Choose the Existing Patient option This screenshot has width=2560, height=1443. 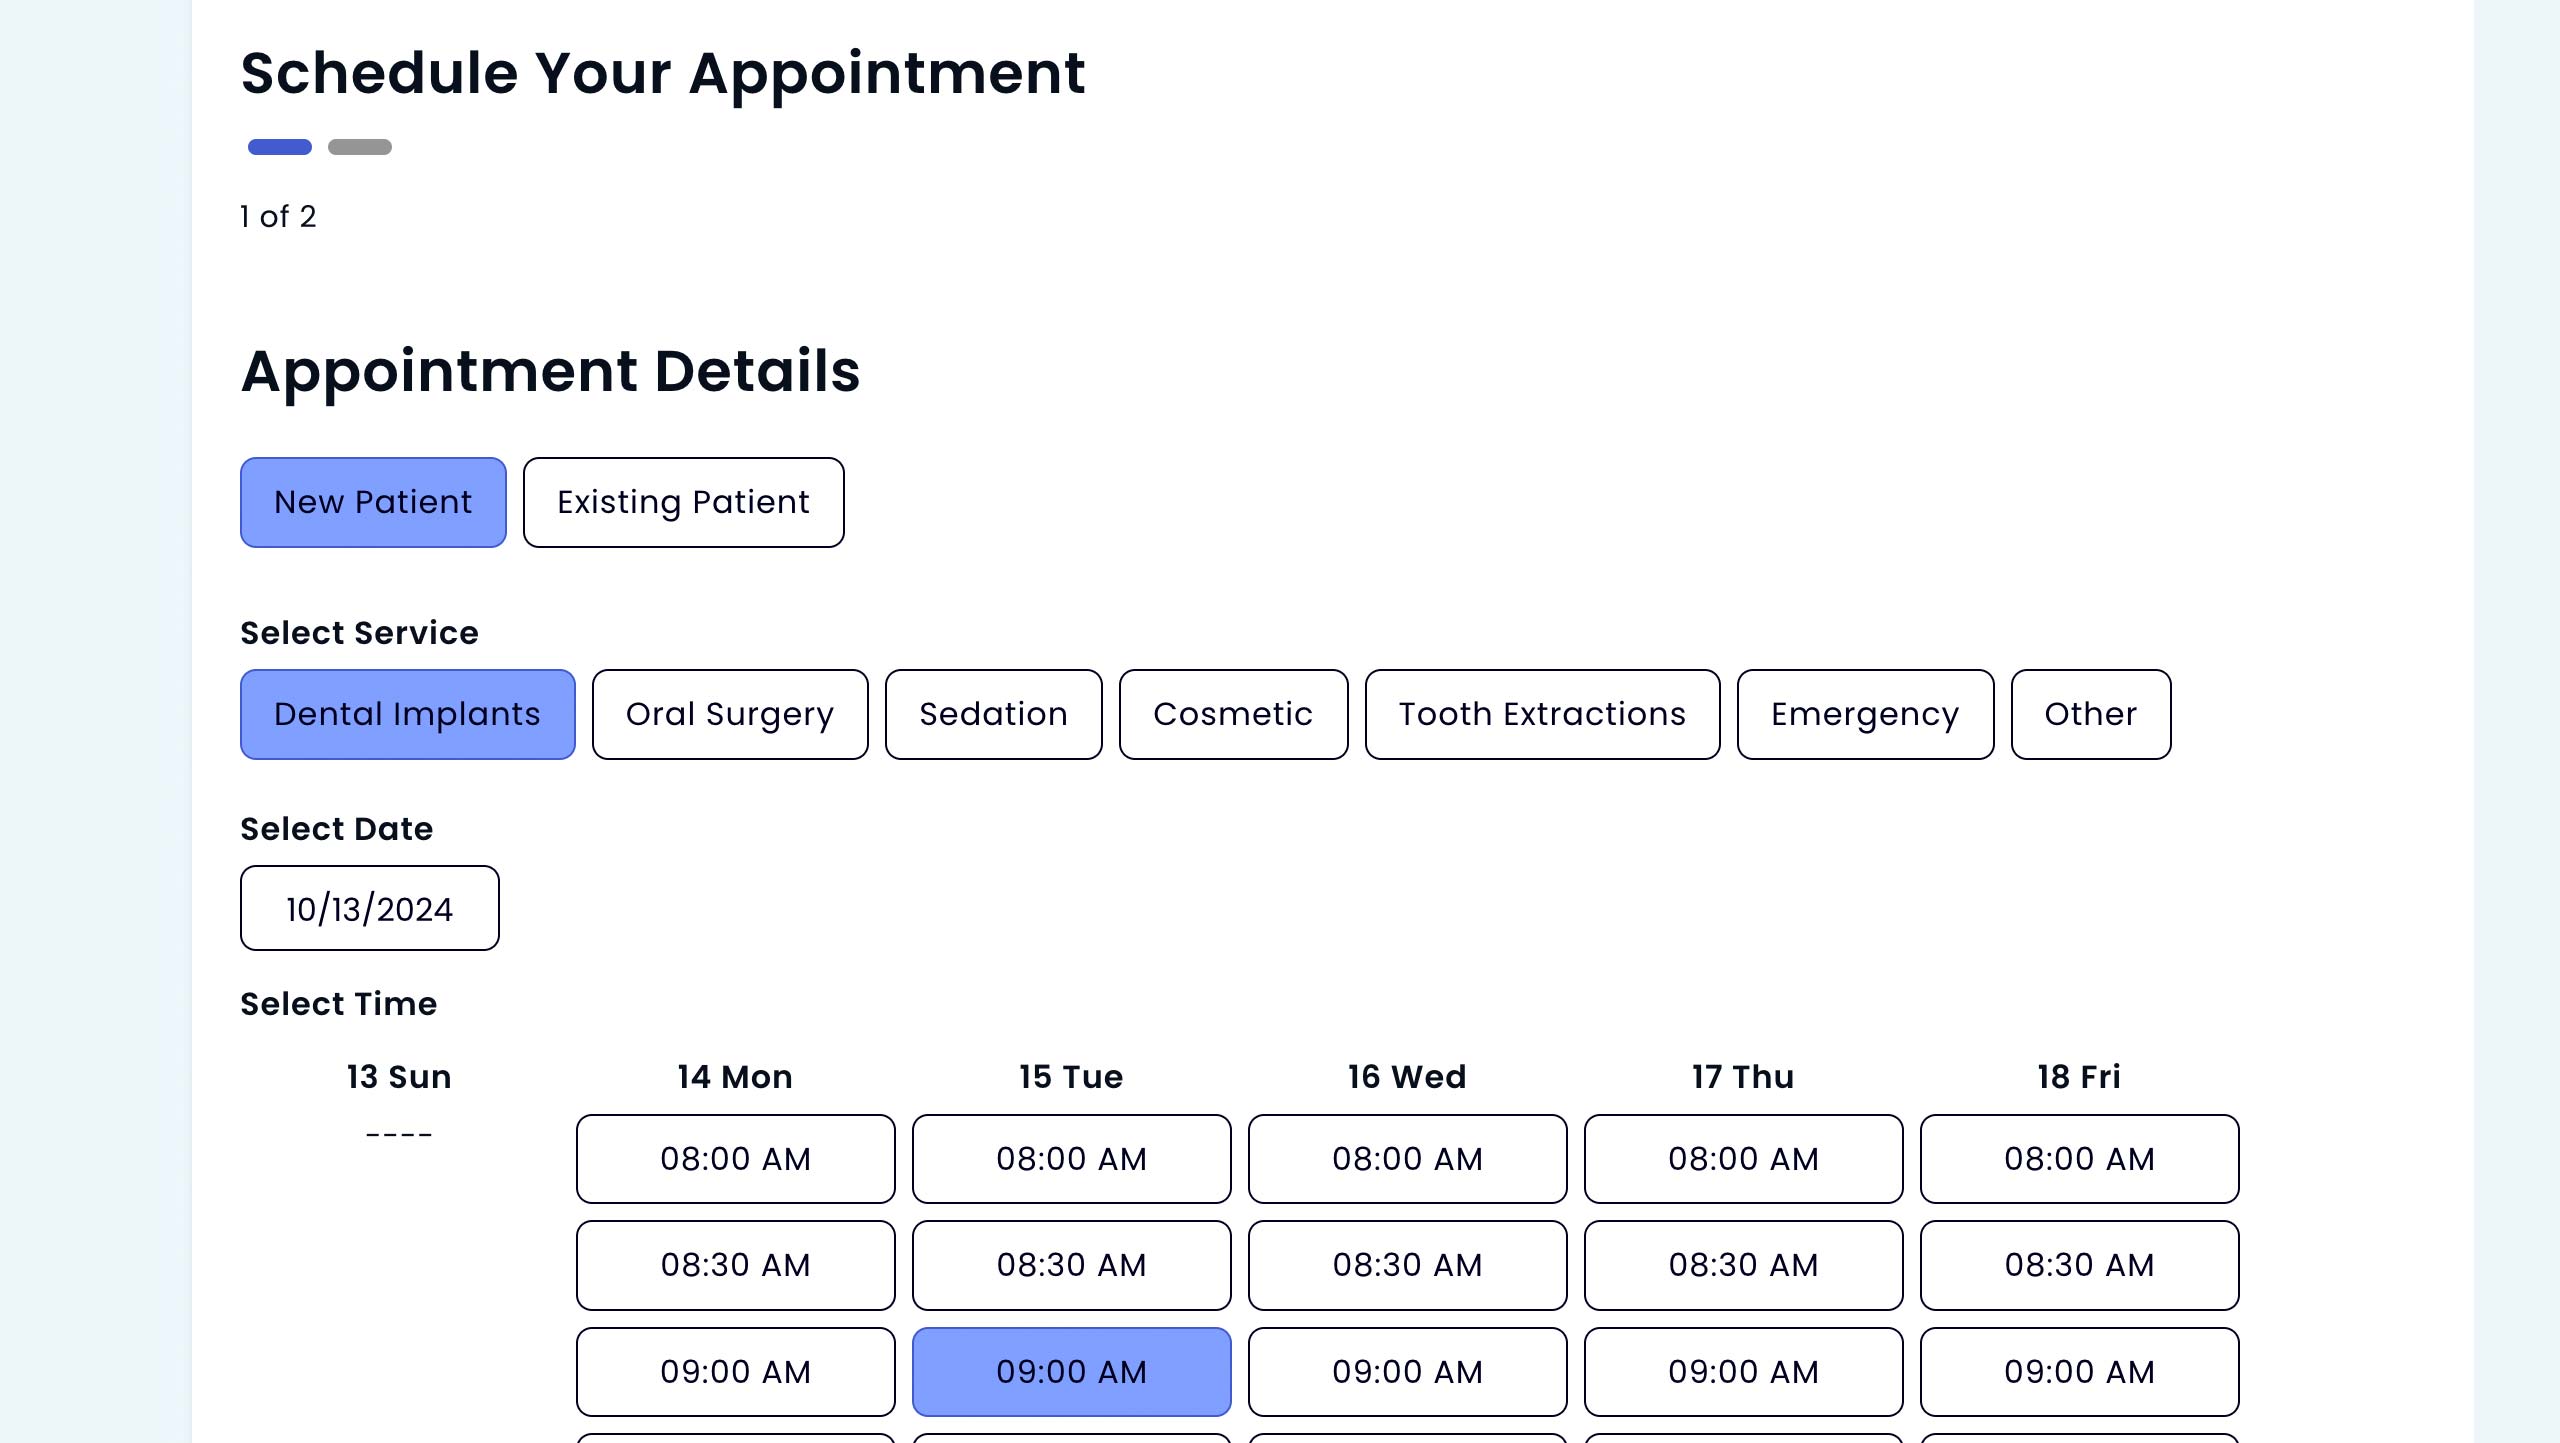coord(683,502)
